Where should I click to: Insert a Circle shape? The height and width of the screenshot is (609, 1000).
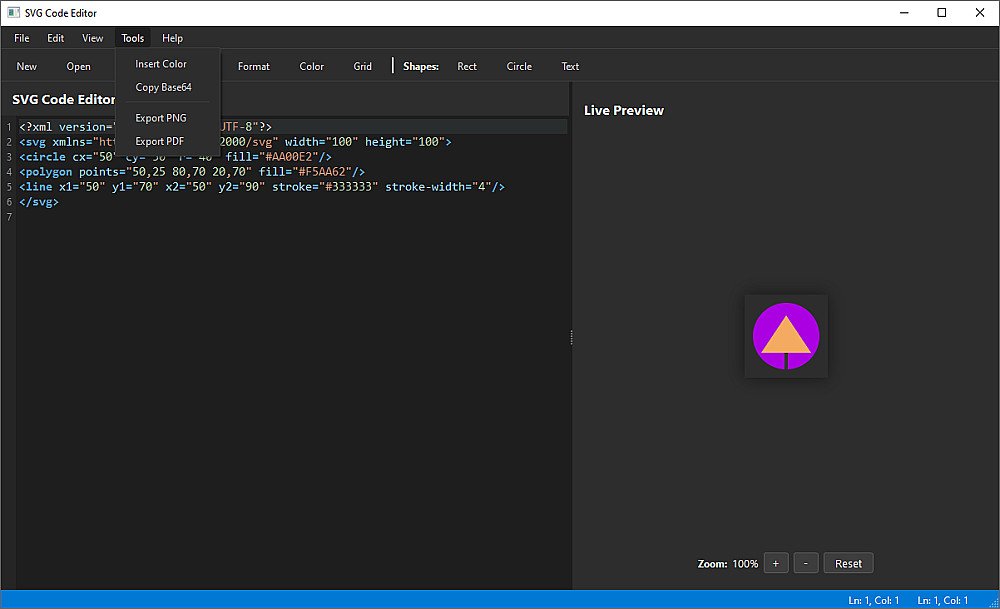[519, 66]
